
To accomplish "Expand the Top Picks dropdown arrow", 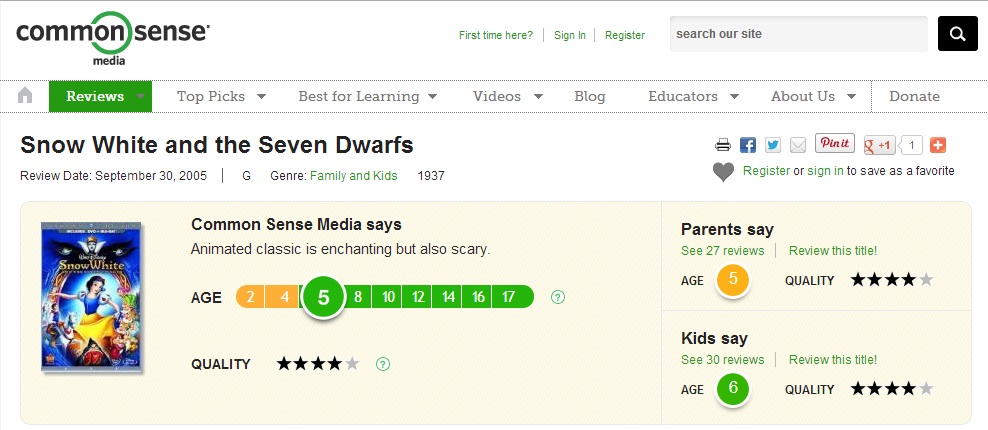I will (261, 97).
